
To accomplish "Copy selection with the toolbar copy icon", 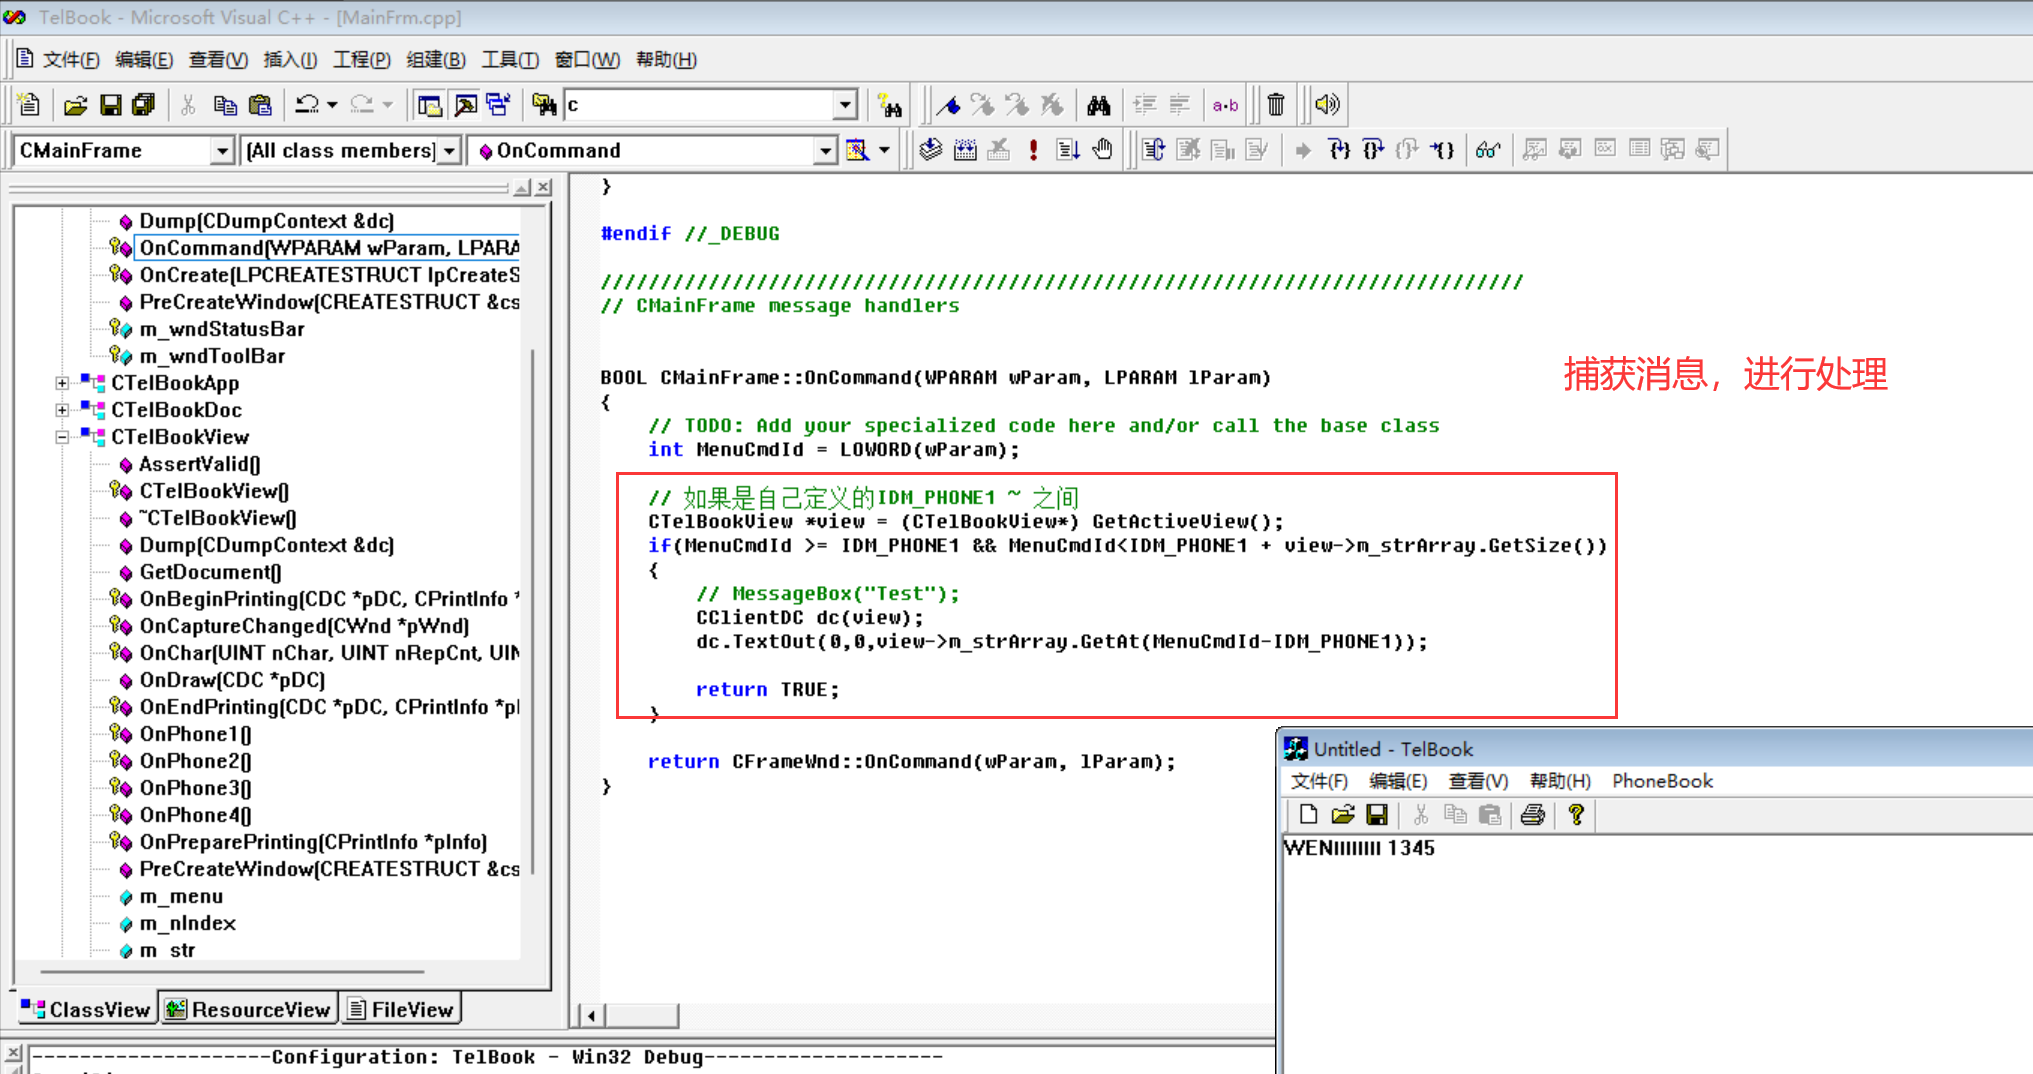I will [226, 105].
